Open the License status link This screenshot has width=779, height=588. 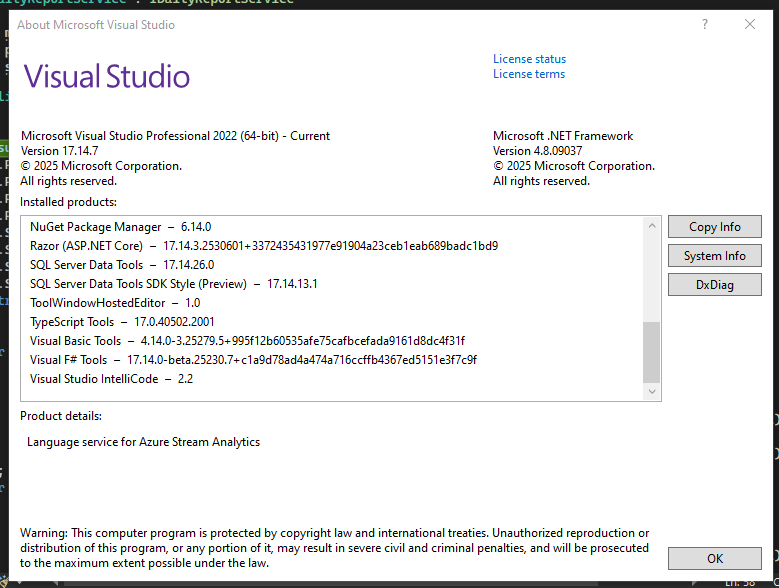pos(529,59)
